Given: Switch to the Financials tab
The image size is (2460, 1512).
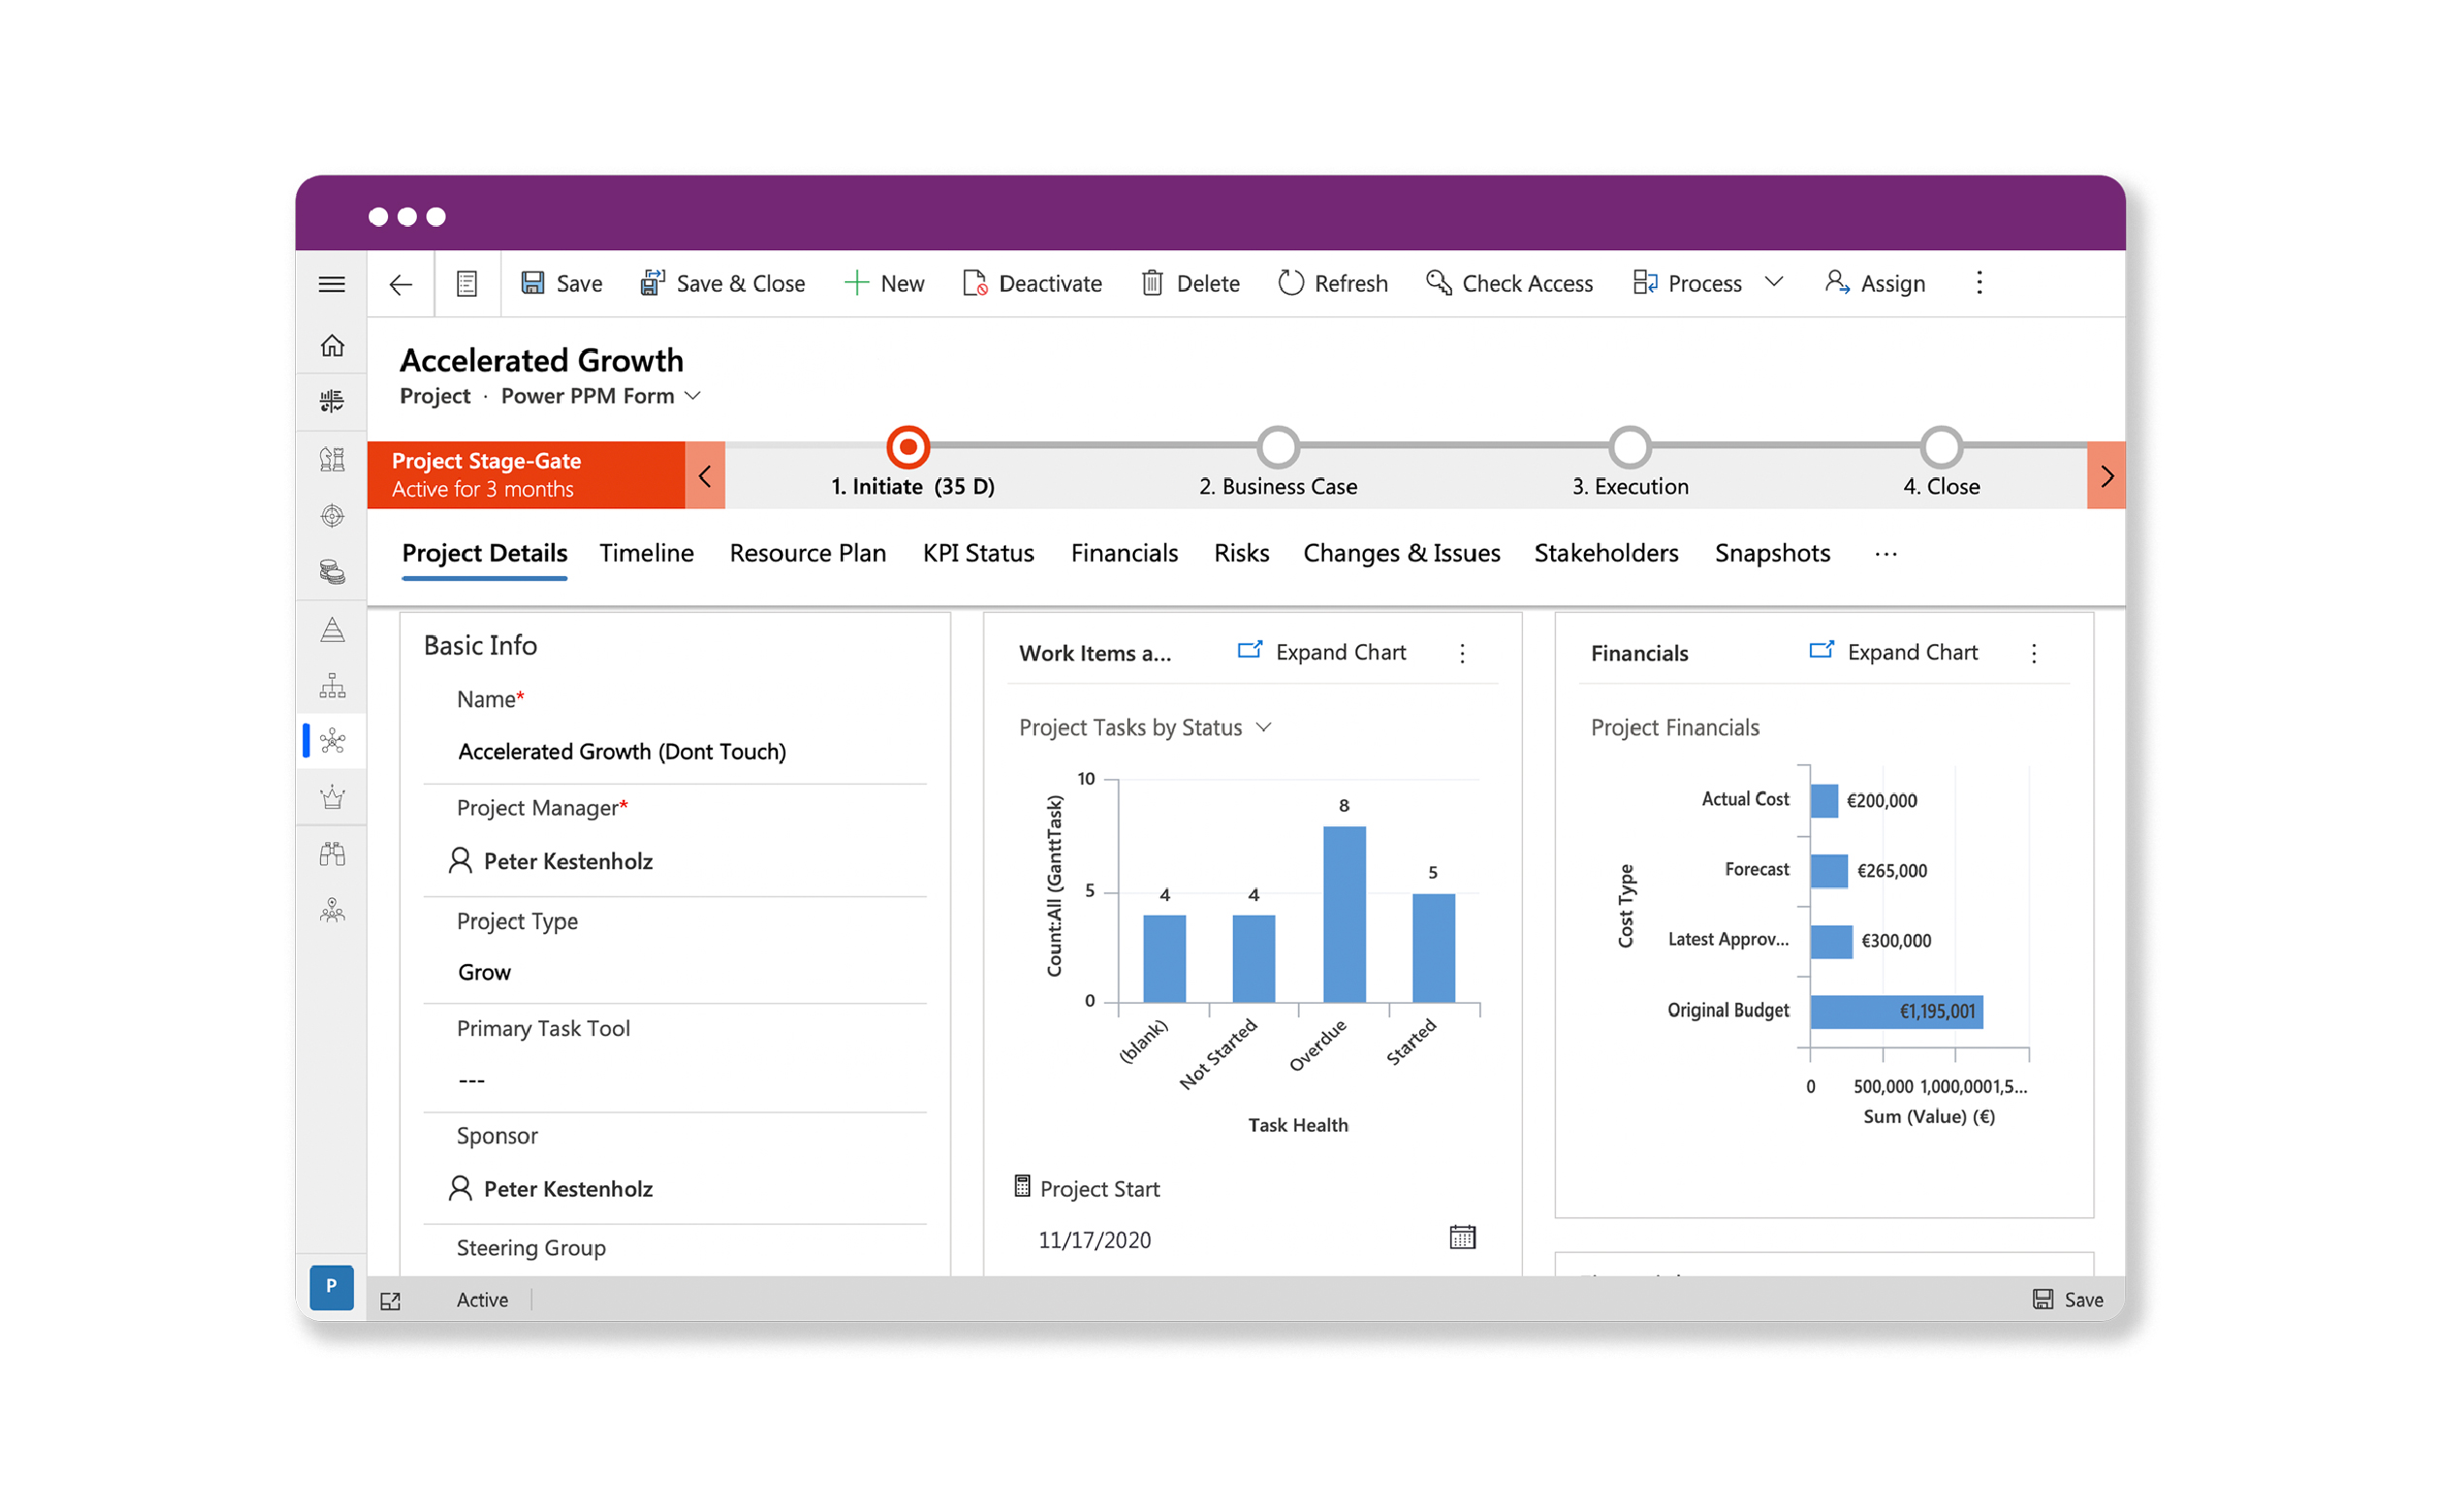Looking at the screenshot, I should point(1123,553).
